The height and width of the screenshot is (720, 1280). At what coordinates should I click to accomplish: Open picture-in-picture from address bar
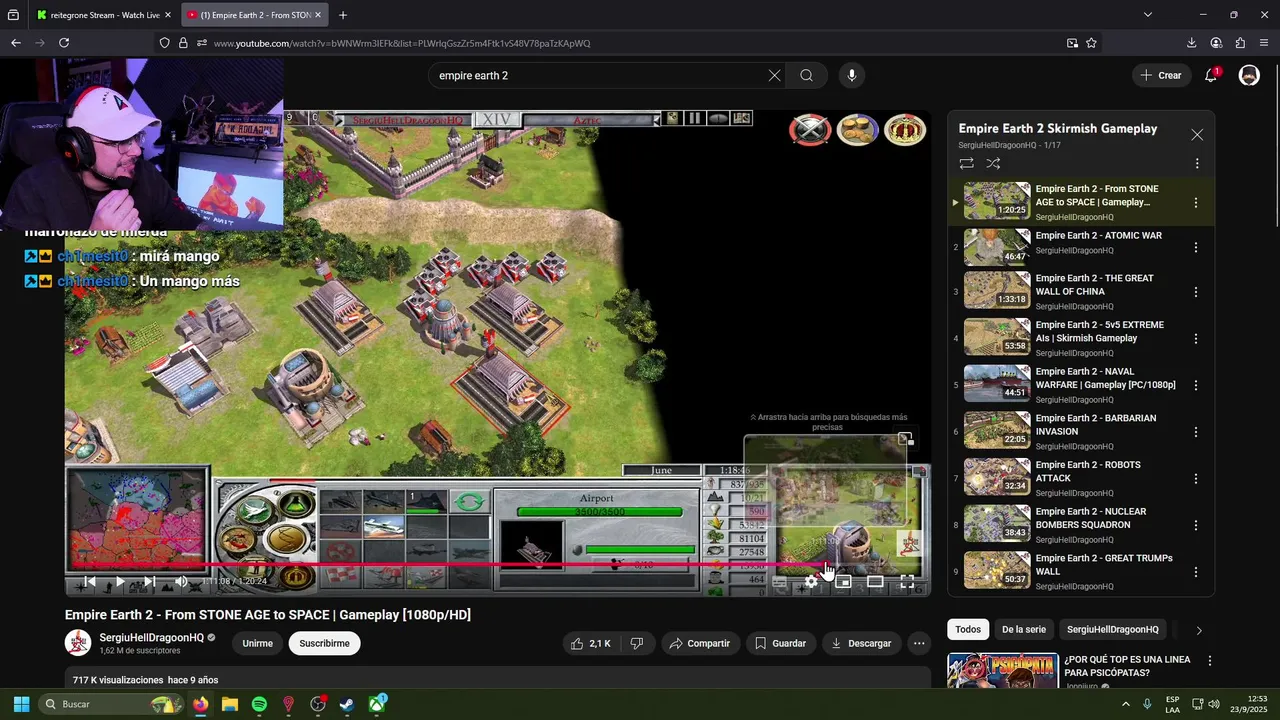tap(1072, 43)
